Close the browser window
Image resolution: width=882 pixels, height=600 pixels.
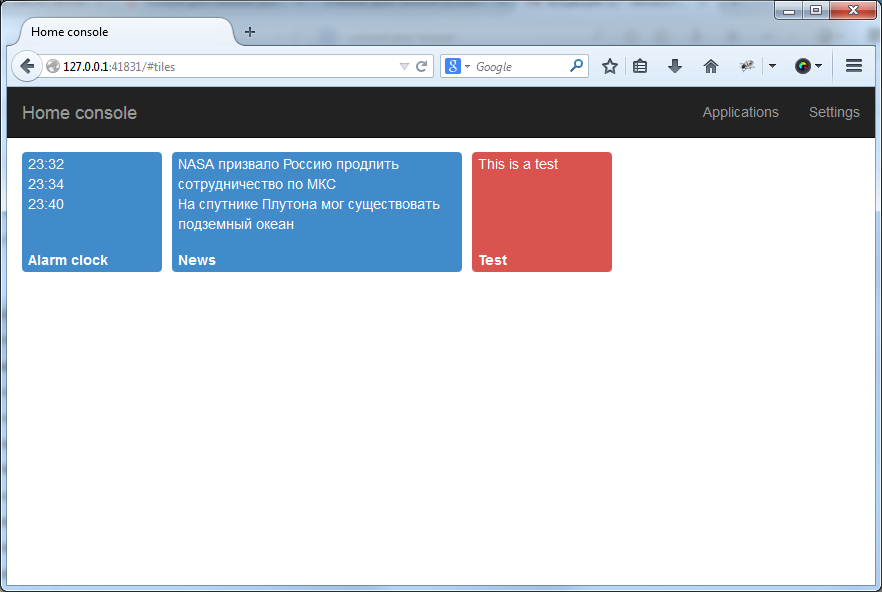pyautogui.click(x=853, y=10)
